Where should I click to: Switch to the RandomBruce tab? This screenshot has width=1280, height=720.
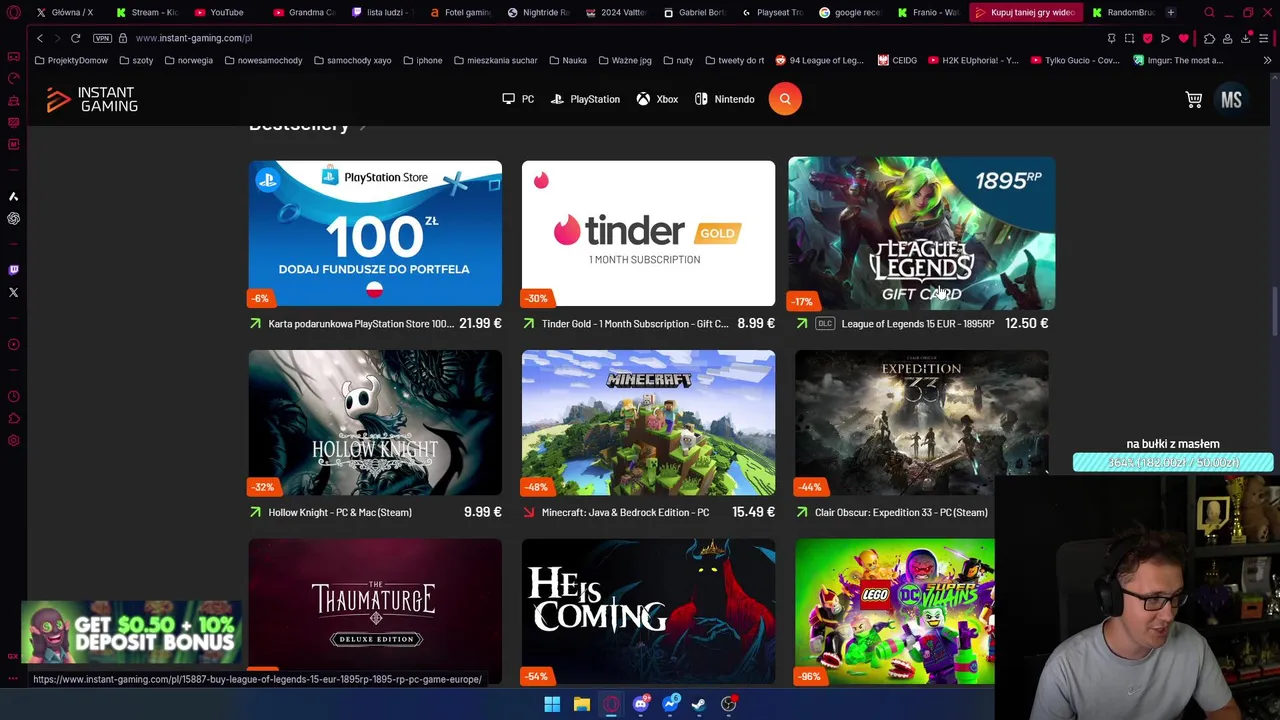pyautogui.click(x=1121, y=13)
